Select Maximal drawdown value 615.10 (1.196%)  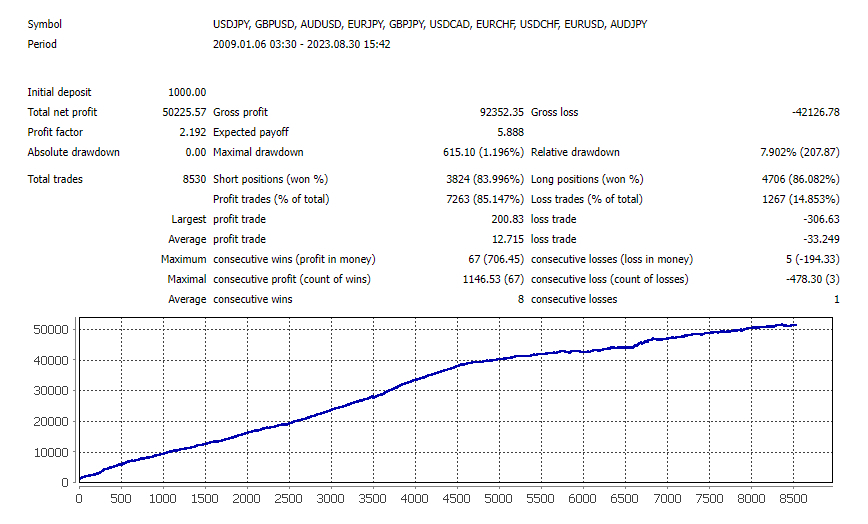483,152
